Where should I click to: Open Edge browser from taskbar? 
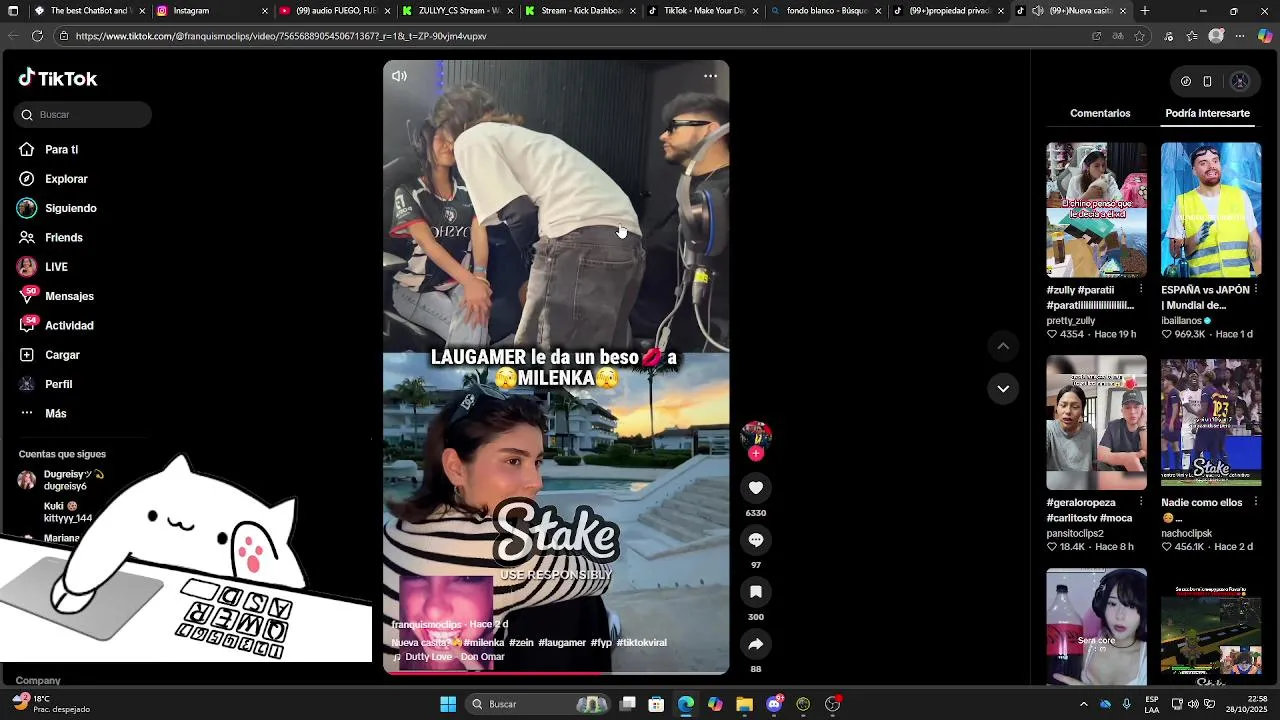pyautogui.click(x=686, y=704)
